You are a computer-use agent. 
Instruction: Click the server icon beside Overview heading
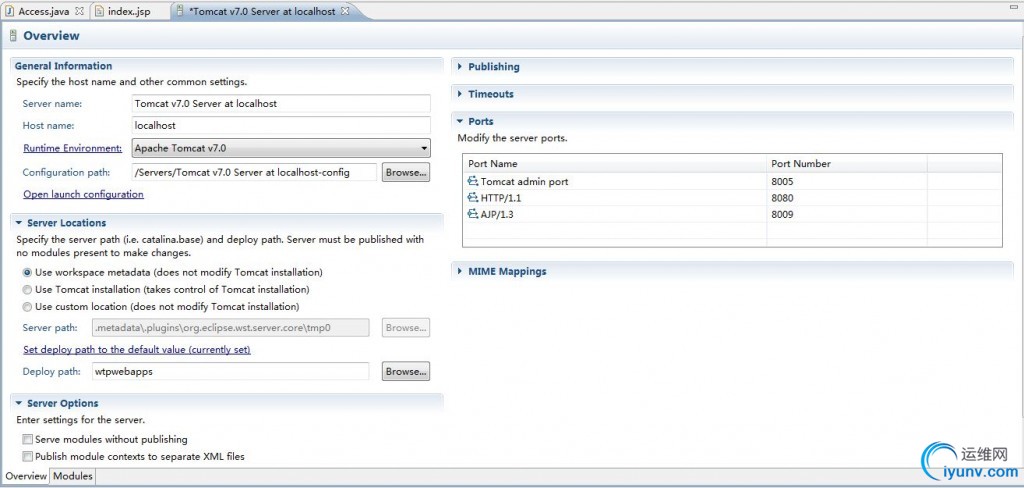click(12, 37)
